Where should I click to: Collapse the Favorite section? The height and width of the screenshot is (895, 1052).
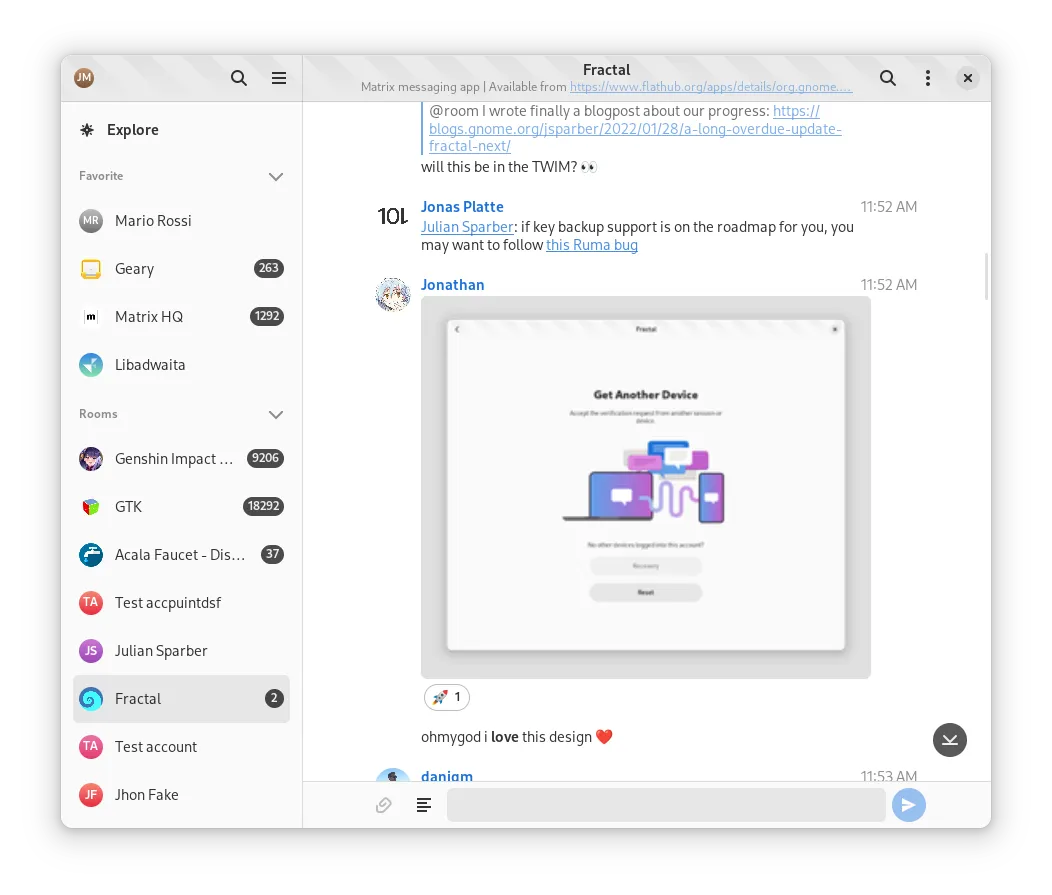coord(276,177)
